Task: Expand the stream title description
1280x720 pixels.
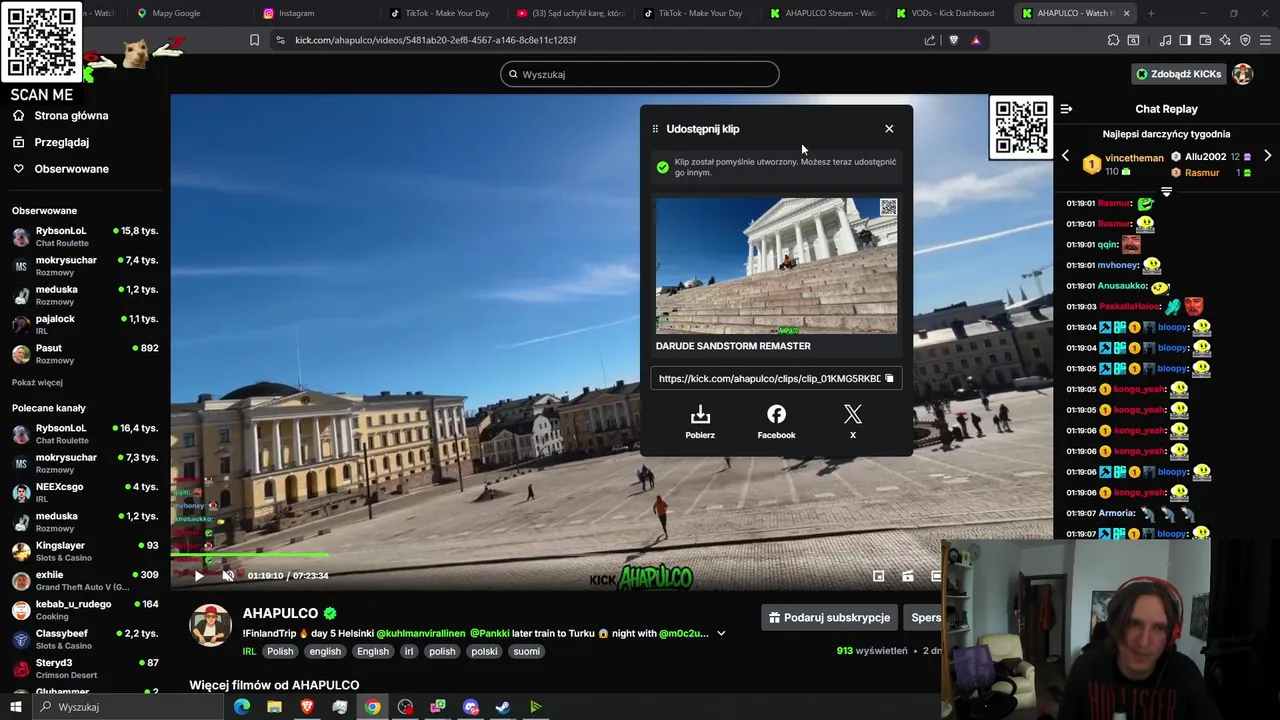Action: 720,634
